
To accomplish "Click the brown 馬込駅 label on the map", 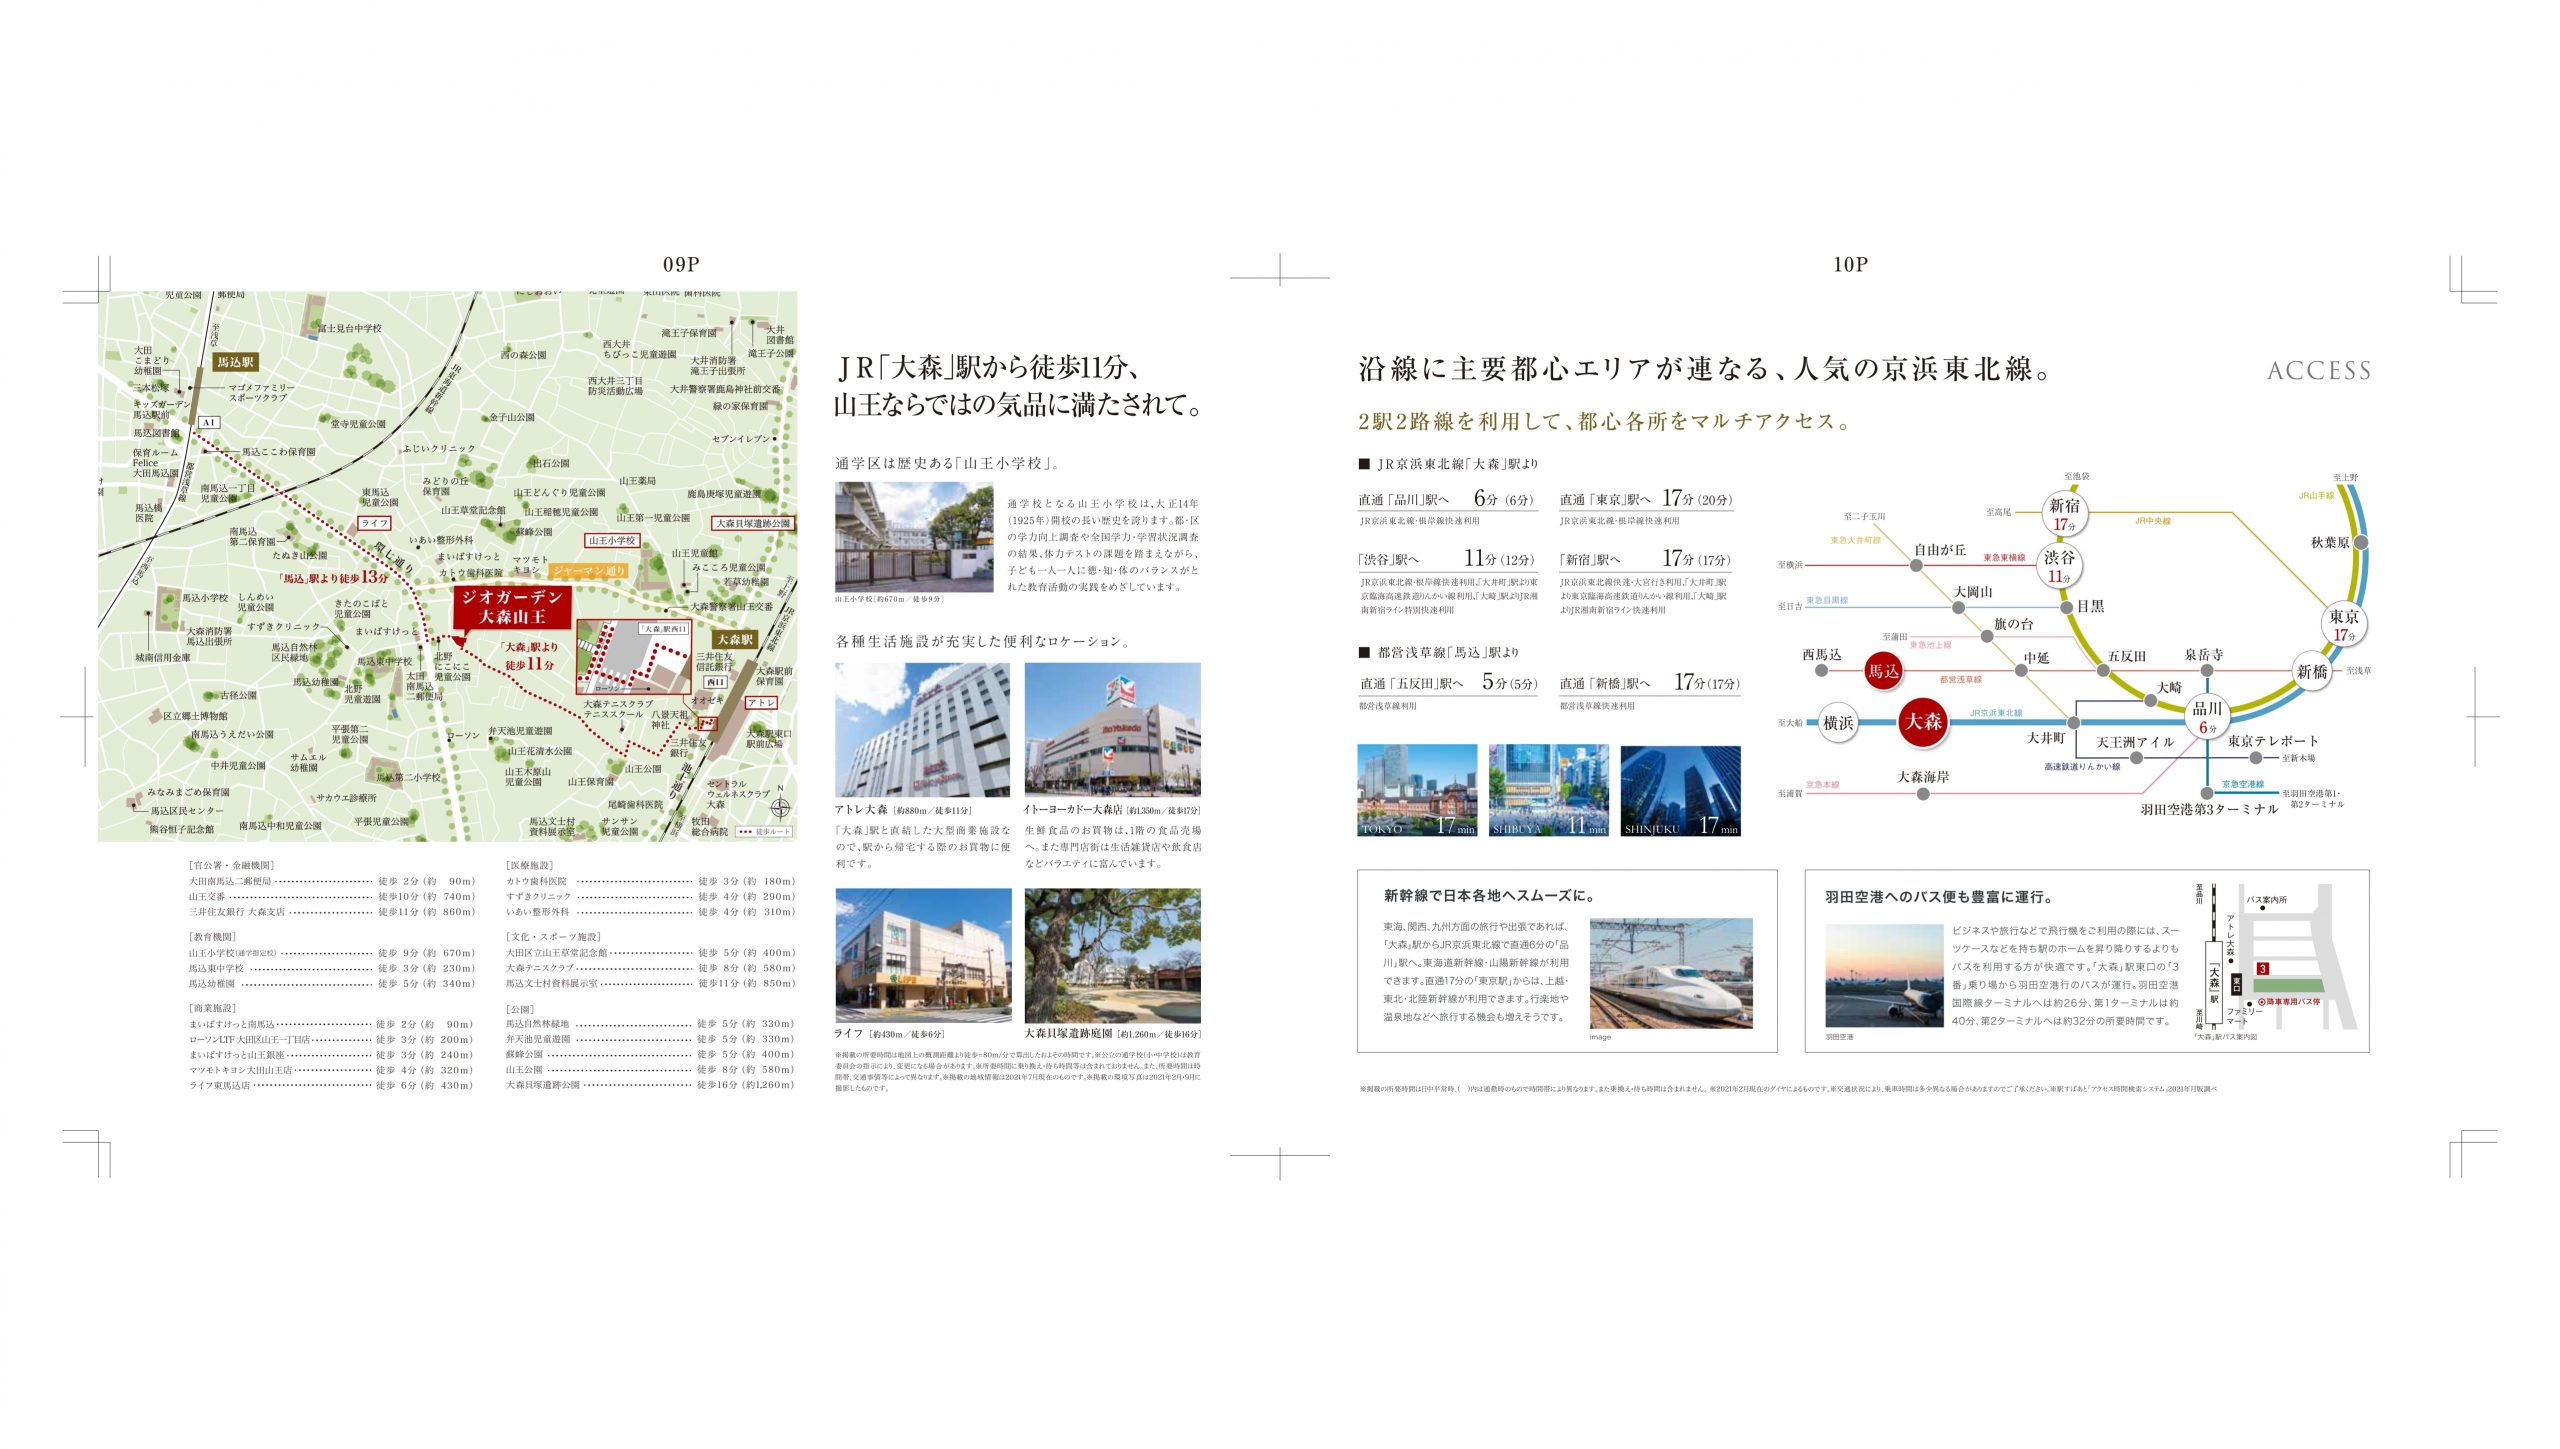I will [236, 362].
